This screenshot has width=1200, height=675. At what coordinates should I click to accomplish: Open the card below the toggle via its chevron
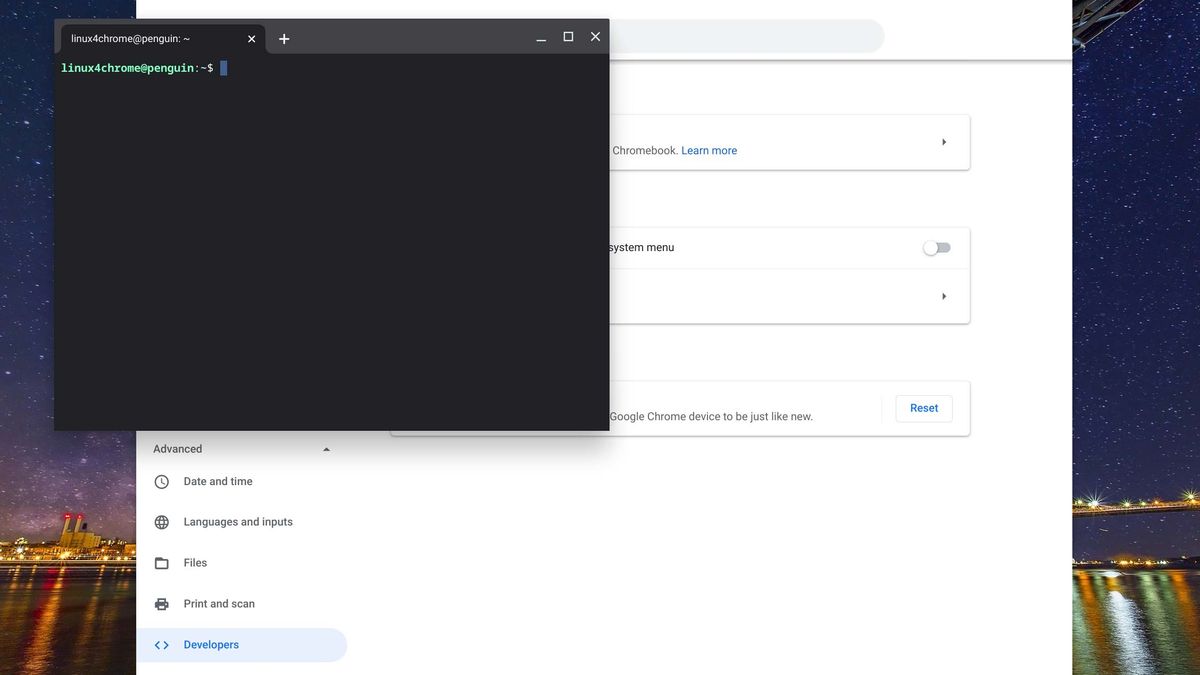(x=943, y=295)
